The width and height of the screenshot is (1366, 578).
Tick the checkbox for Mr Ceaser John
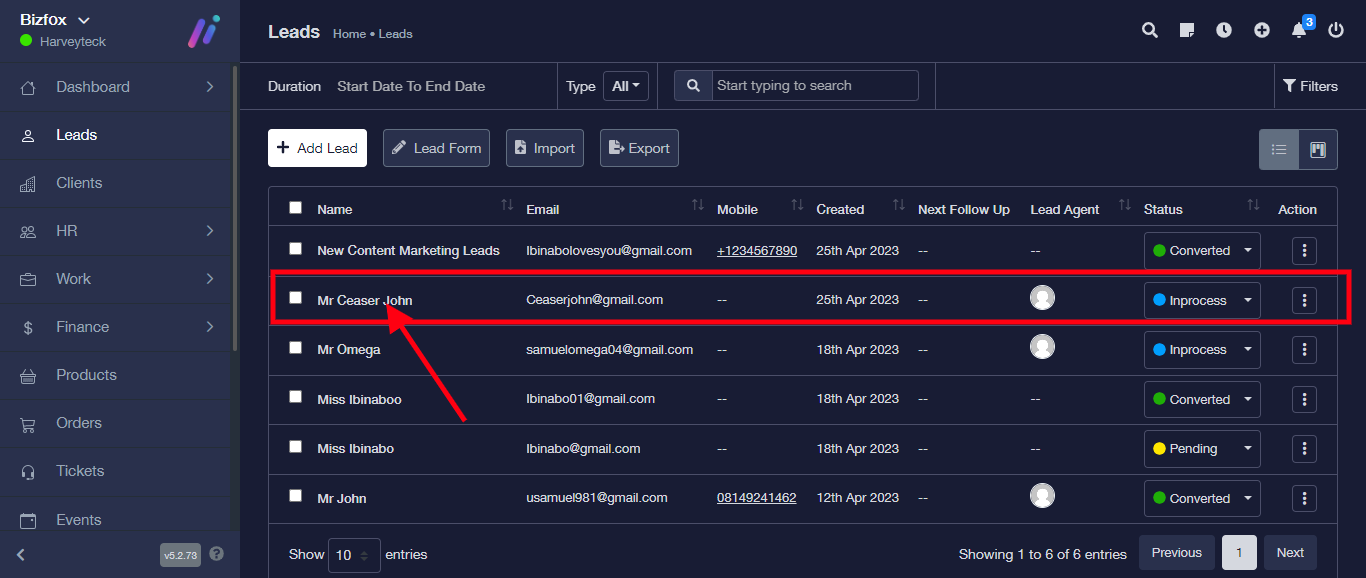click(295, 298)
